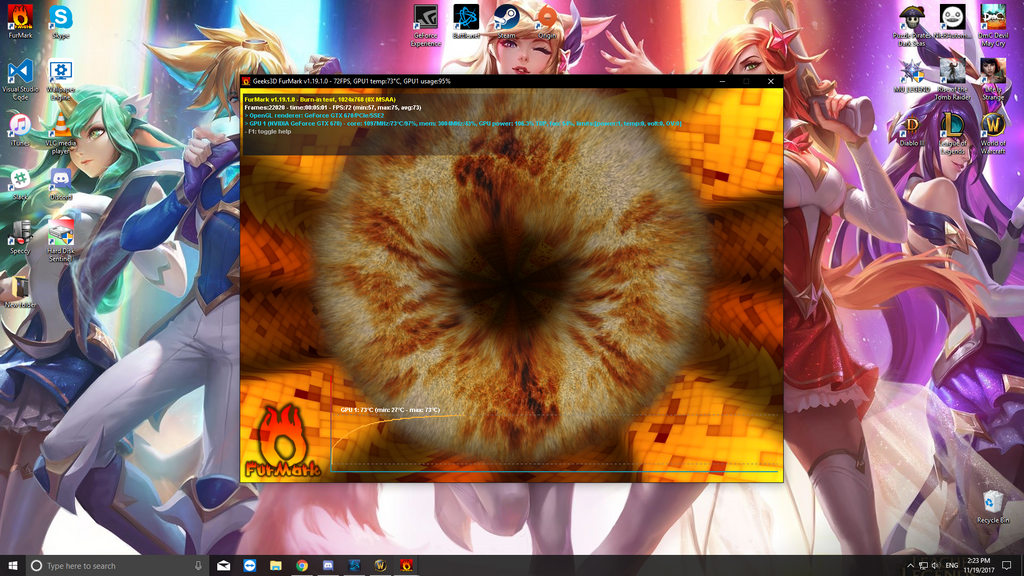Select the Discord desktop shortcut
The height and width of the screenshot is (576, 1024).
[x=61, y=184]
